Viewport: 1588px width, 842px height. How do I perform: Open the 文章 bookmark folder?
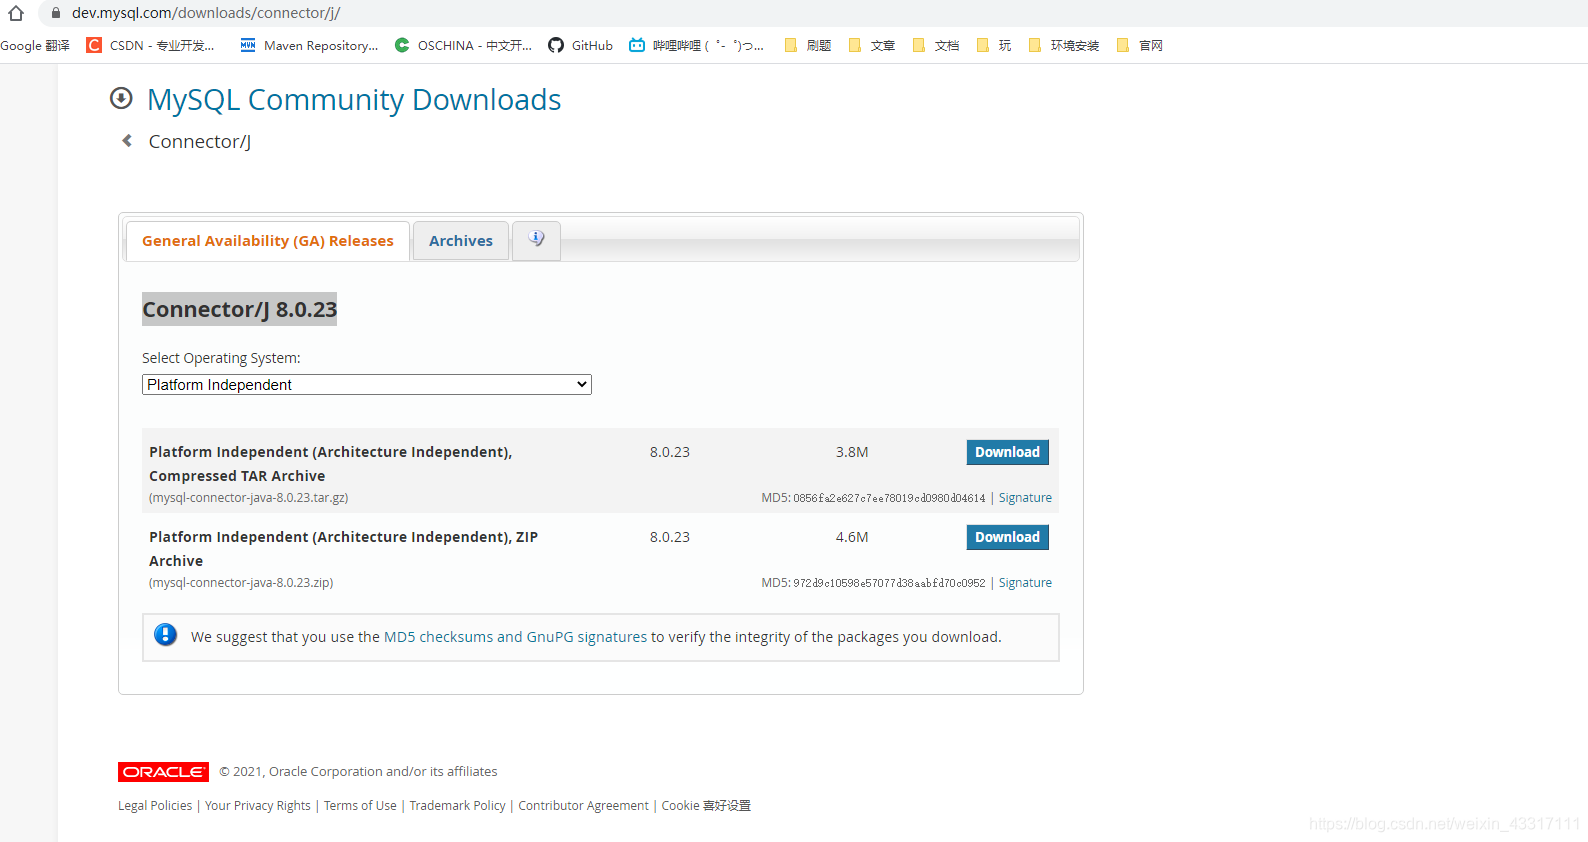[x=871, y=45]
